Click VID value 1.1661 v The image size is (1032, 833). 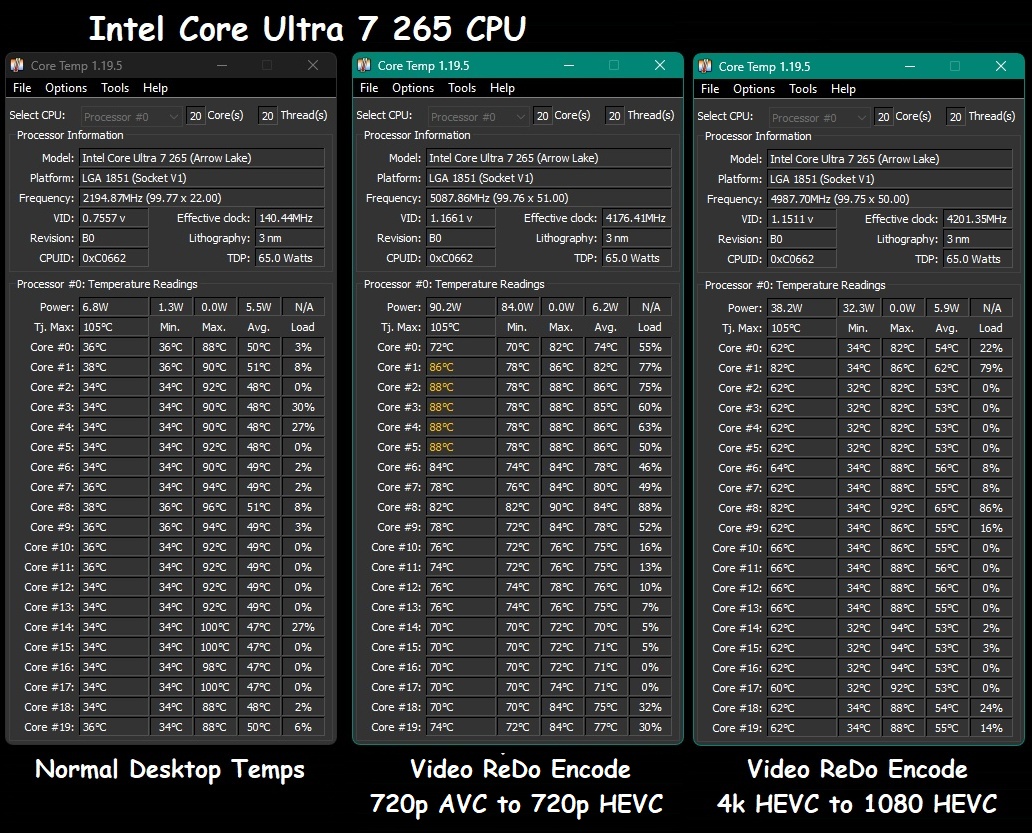point(461,218)
